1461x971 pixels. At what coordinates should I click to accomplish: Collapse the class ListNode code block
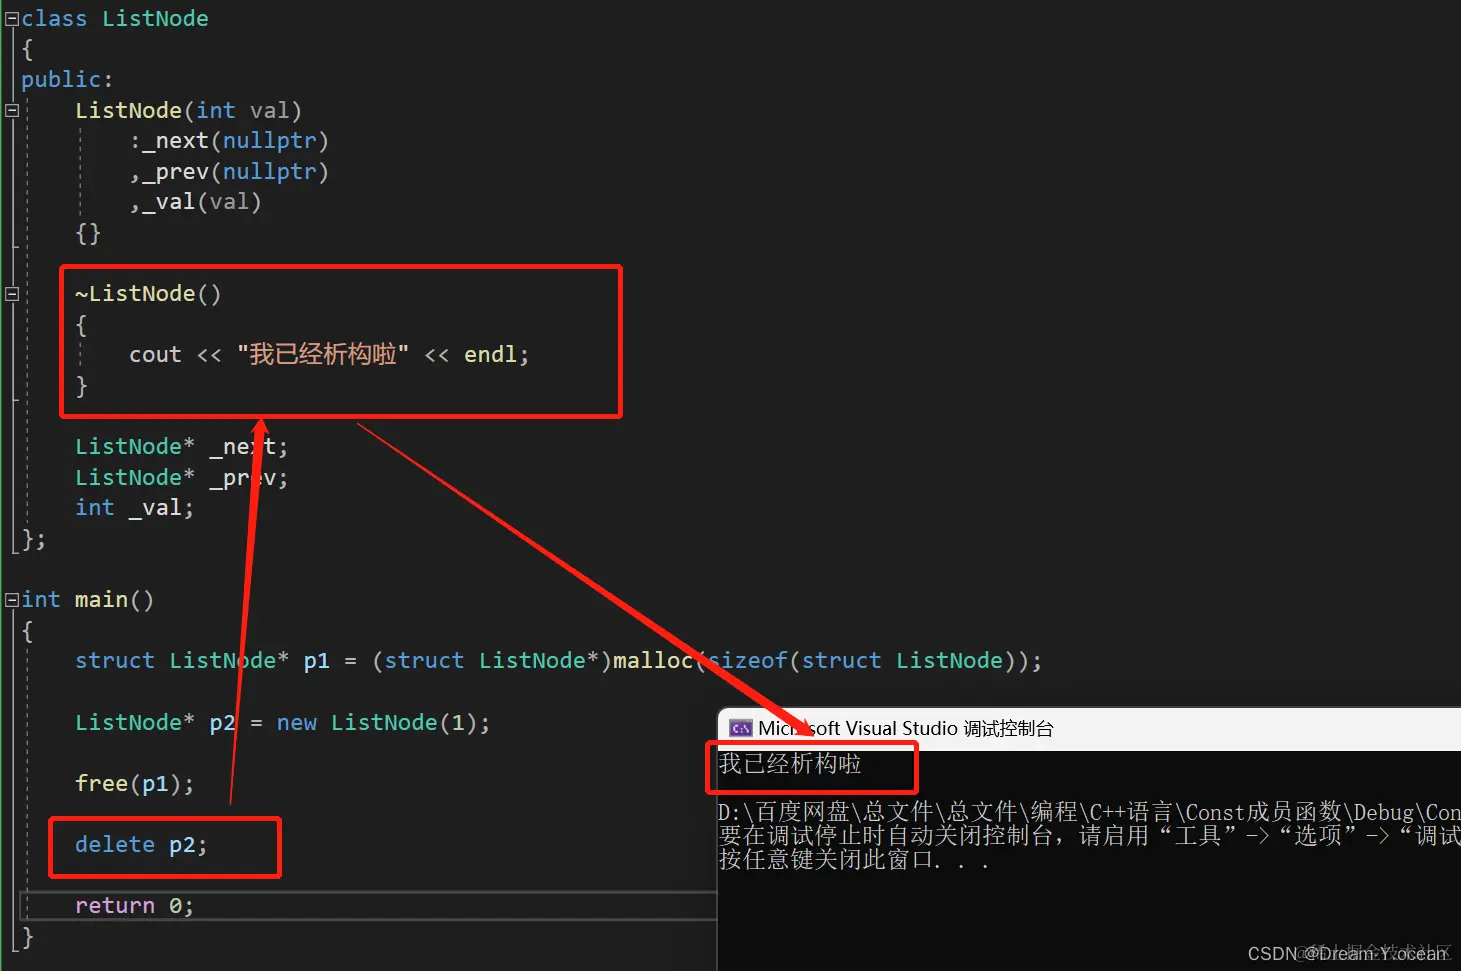coord(12,18)
